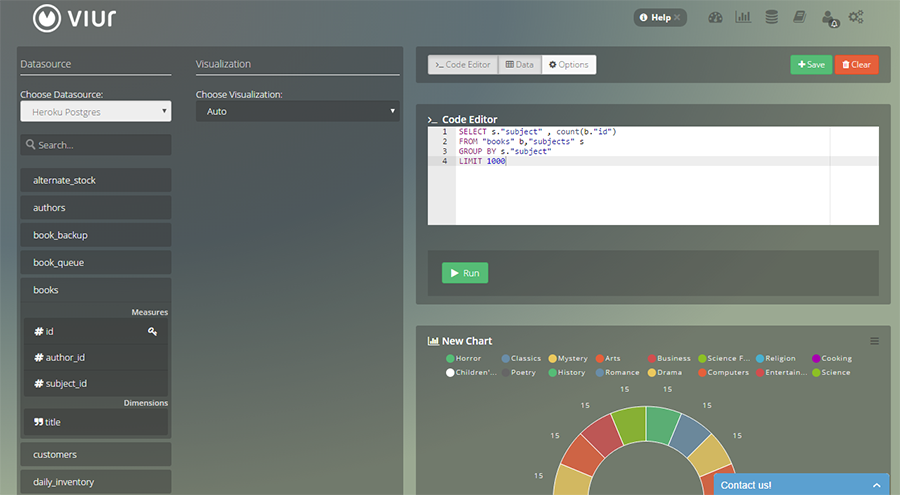Click code line 1 SELECT statement
This screenshot has width=900, height=495.
537,132
